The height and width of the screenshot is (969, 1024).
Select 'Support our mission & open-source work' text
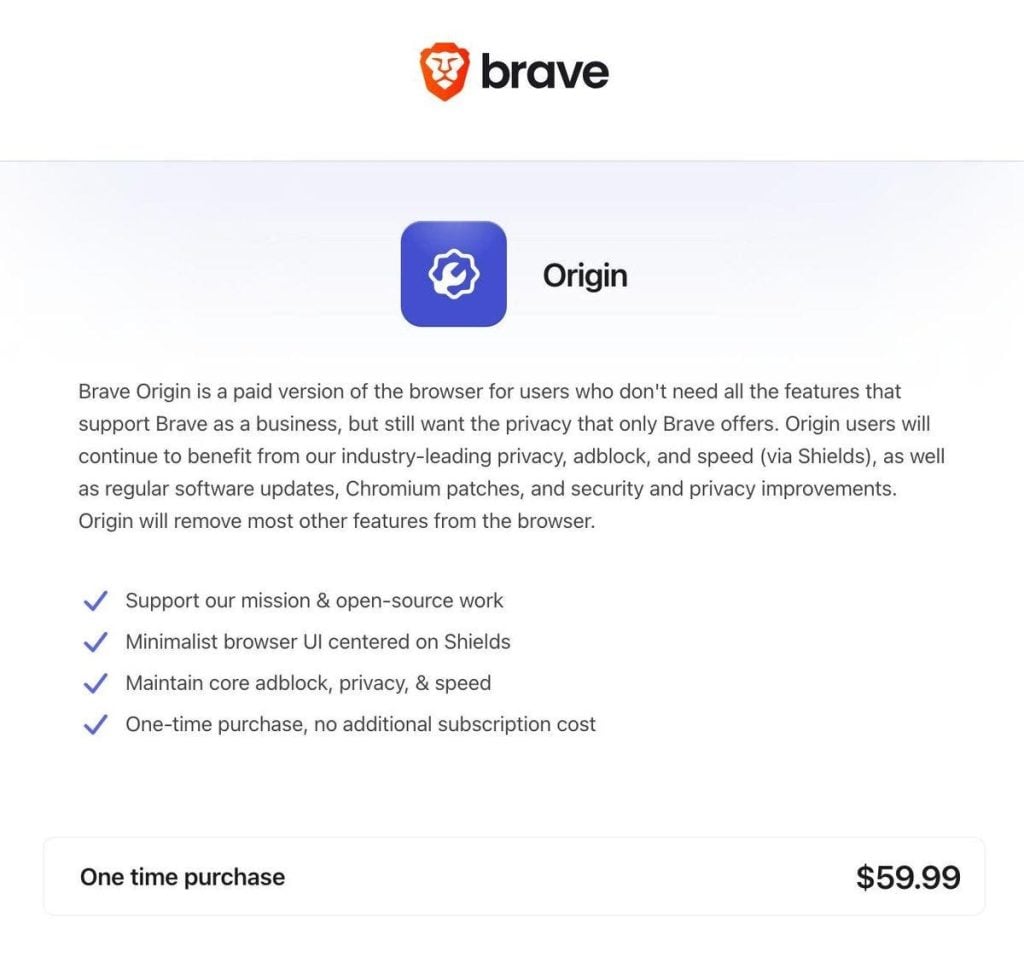[314, 601]
